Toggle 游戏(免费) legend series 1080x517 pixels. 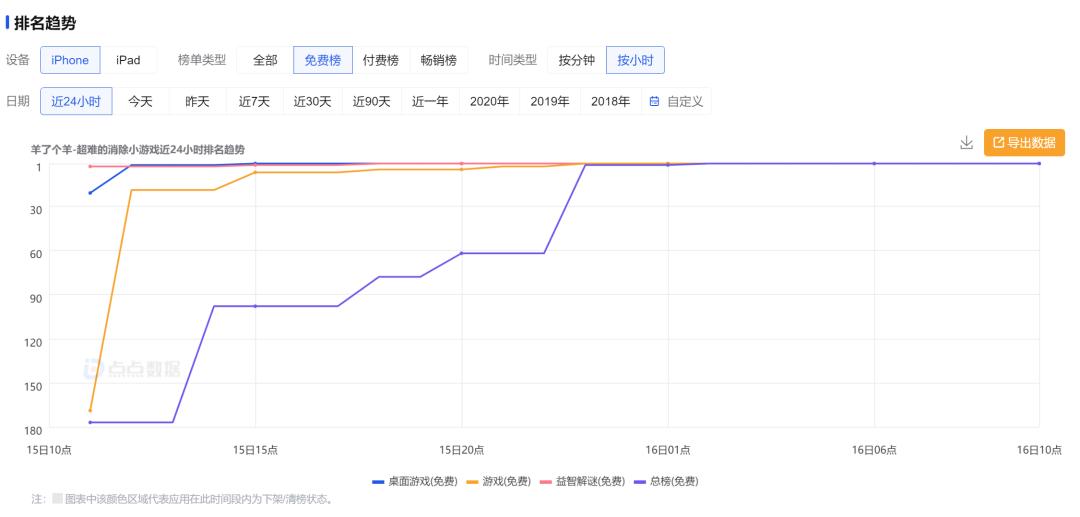pyautogui.click(x=499, y=482)
